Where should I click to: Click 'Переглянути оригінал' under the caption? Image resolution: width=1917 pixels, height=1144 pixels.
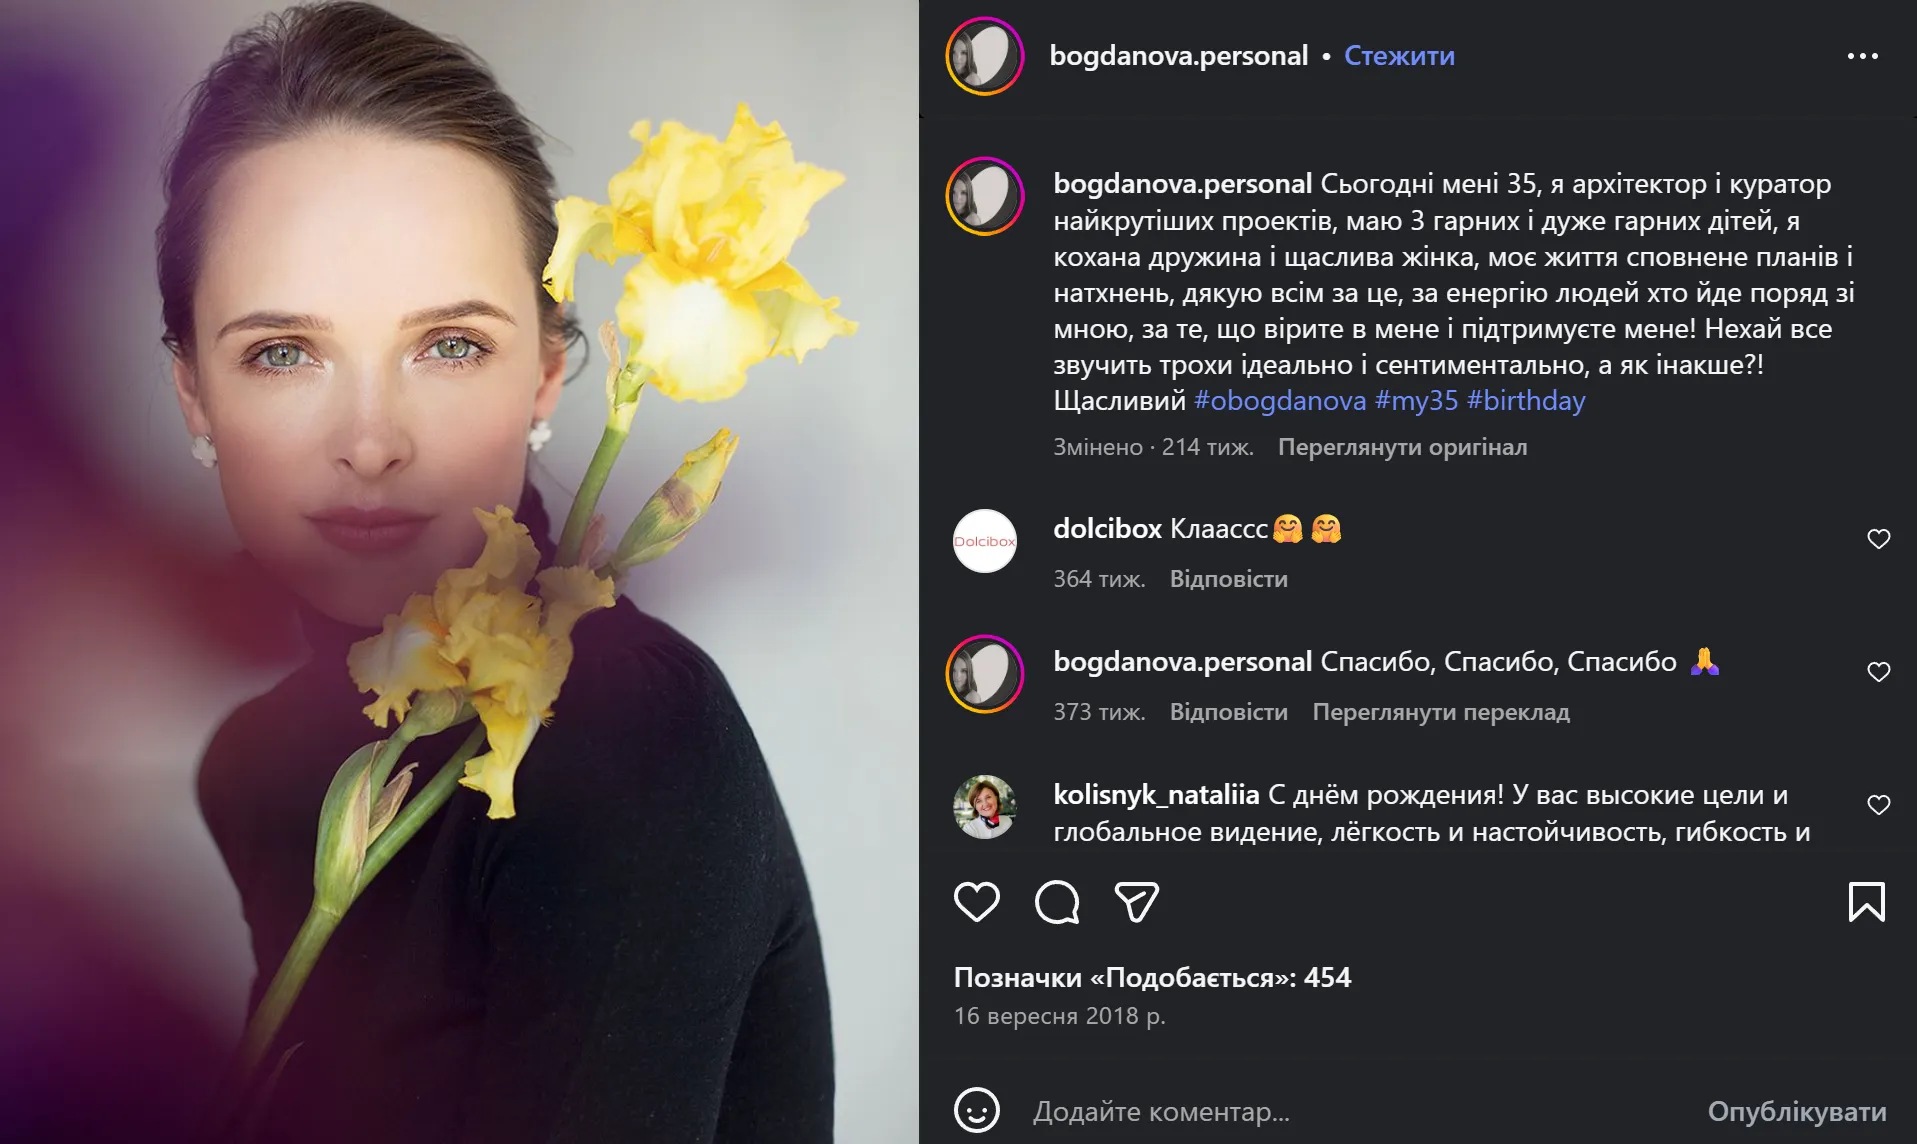1402,447
